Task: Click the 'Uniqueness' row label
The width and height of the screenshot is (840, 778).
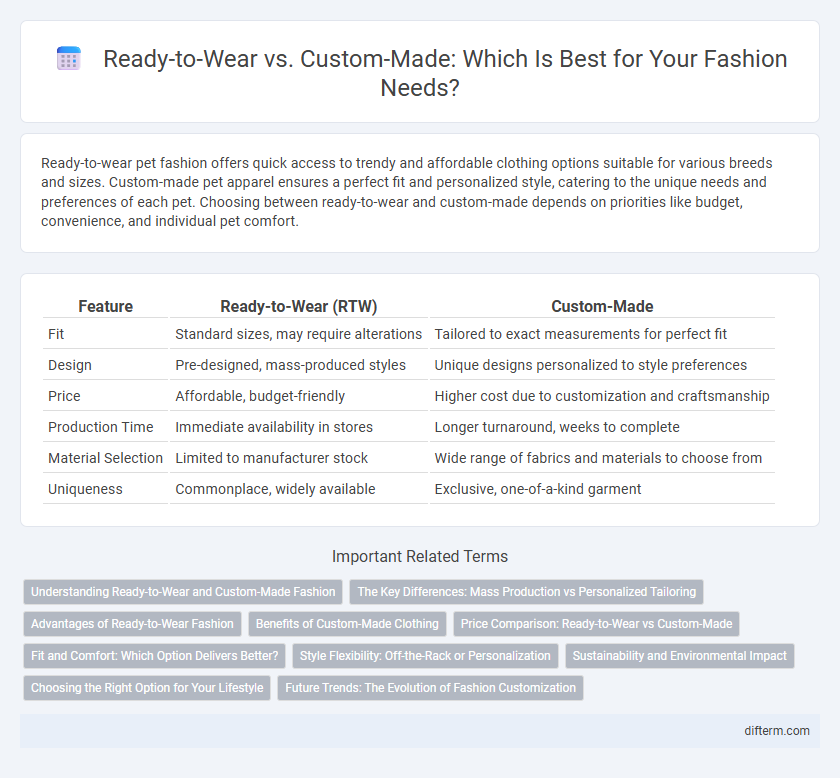Action: pos(85,490)
